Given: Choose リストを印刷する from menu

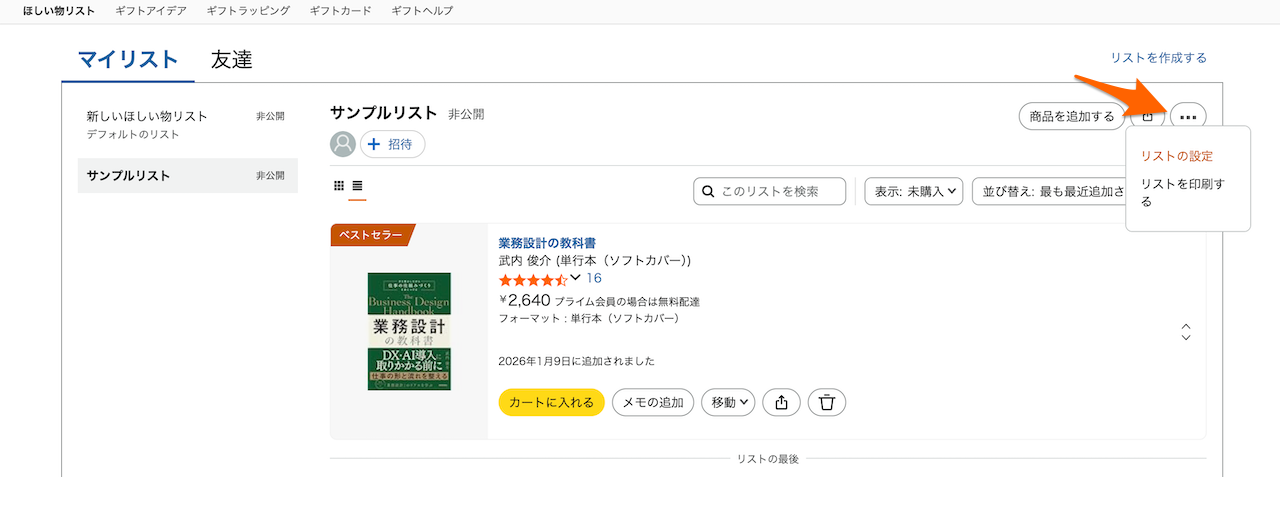Looking at the screenshot, I should click(1182, 192).
